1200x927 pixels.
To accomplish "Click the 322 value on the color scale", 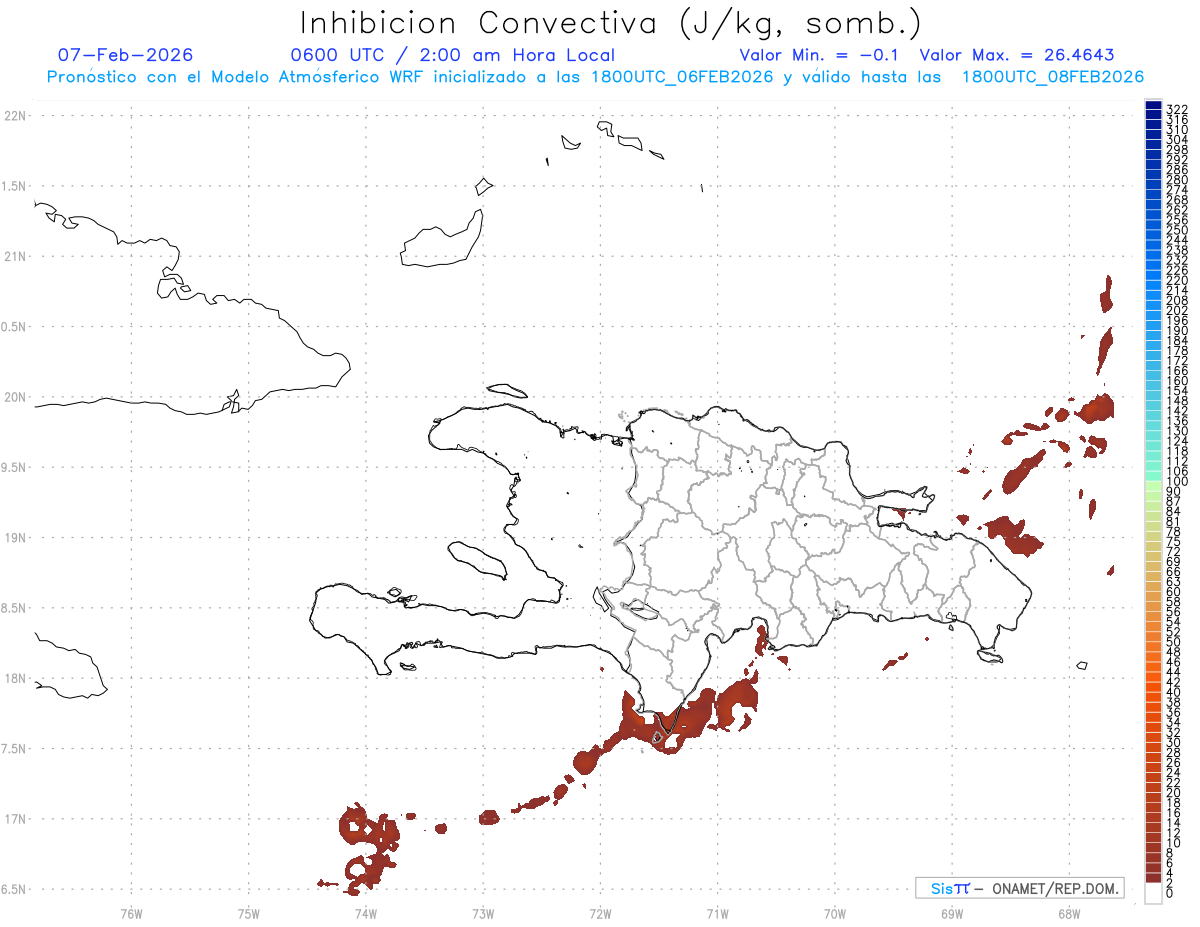I will (1177, 109).
